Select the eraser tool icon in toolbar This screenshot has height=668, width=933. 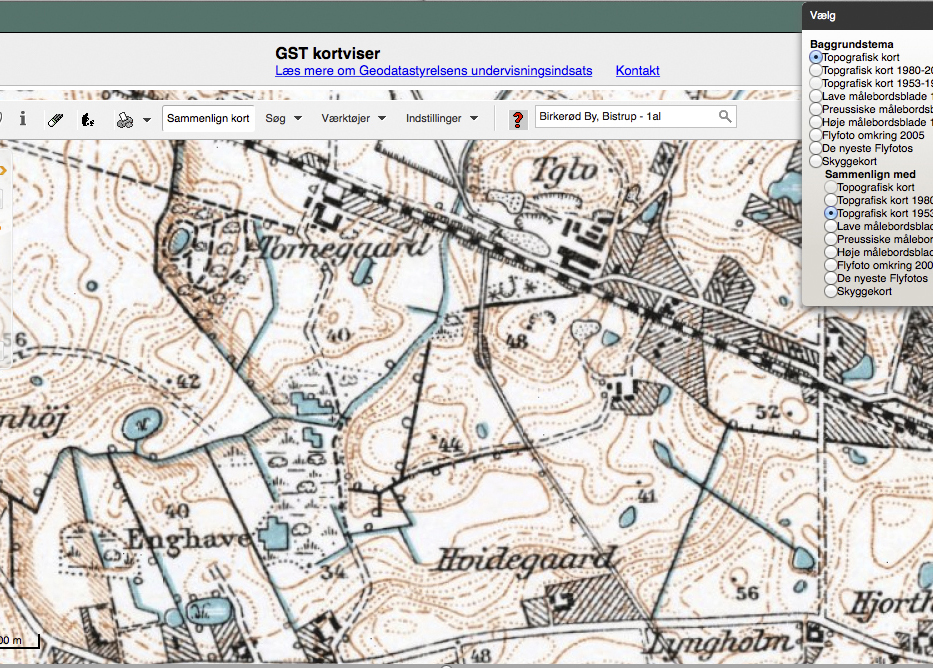[55, 119]
